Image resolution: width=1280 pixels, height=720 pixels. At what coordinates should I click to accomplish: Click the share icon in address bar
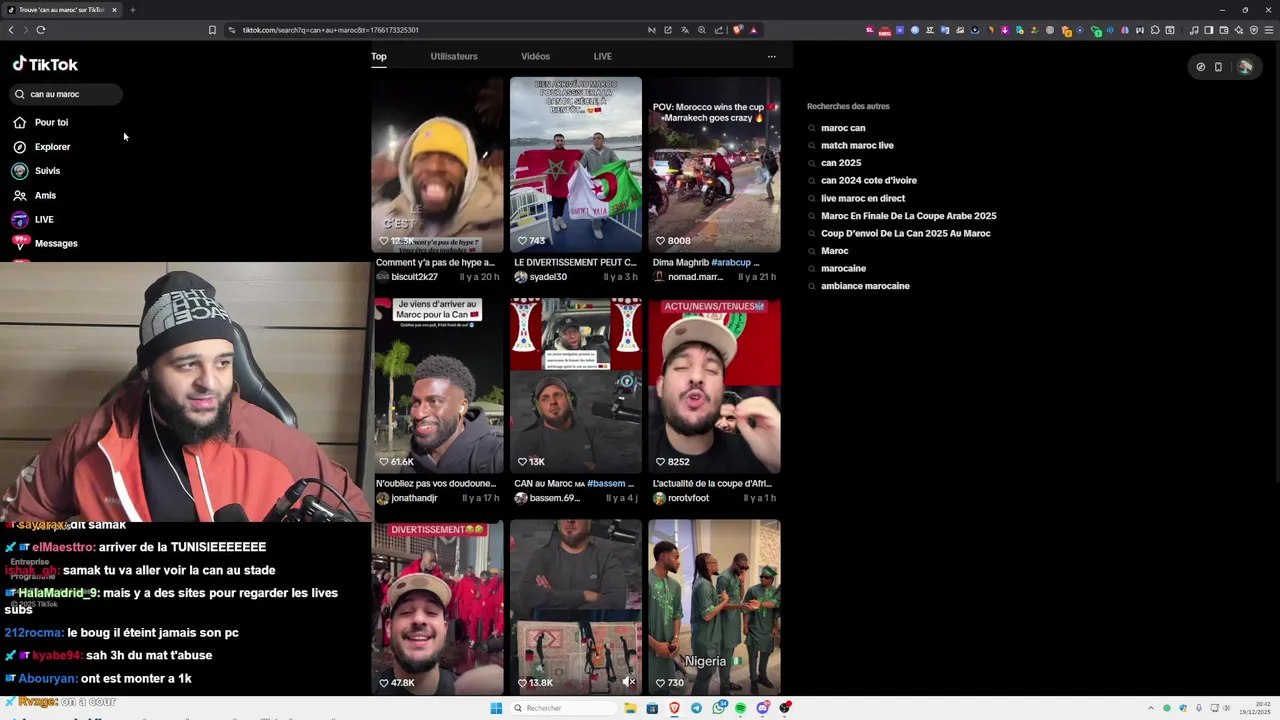click(x=718, y=30)
